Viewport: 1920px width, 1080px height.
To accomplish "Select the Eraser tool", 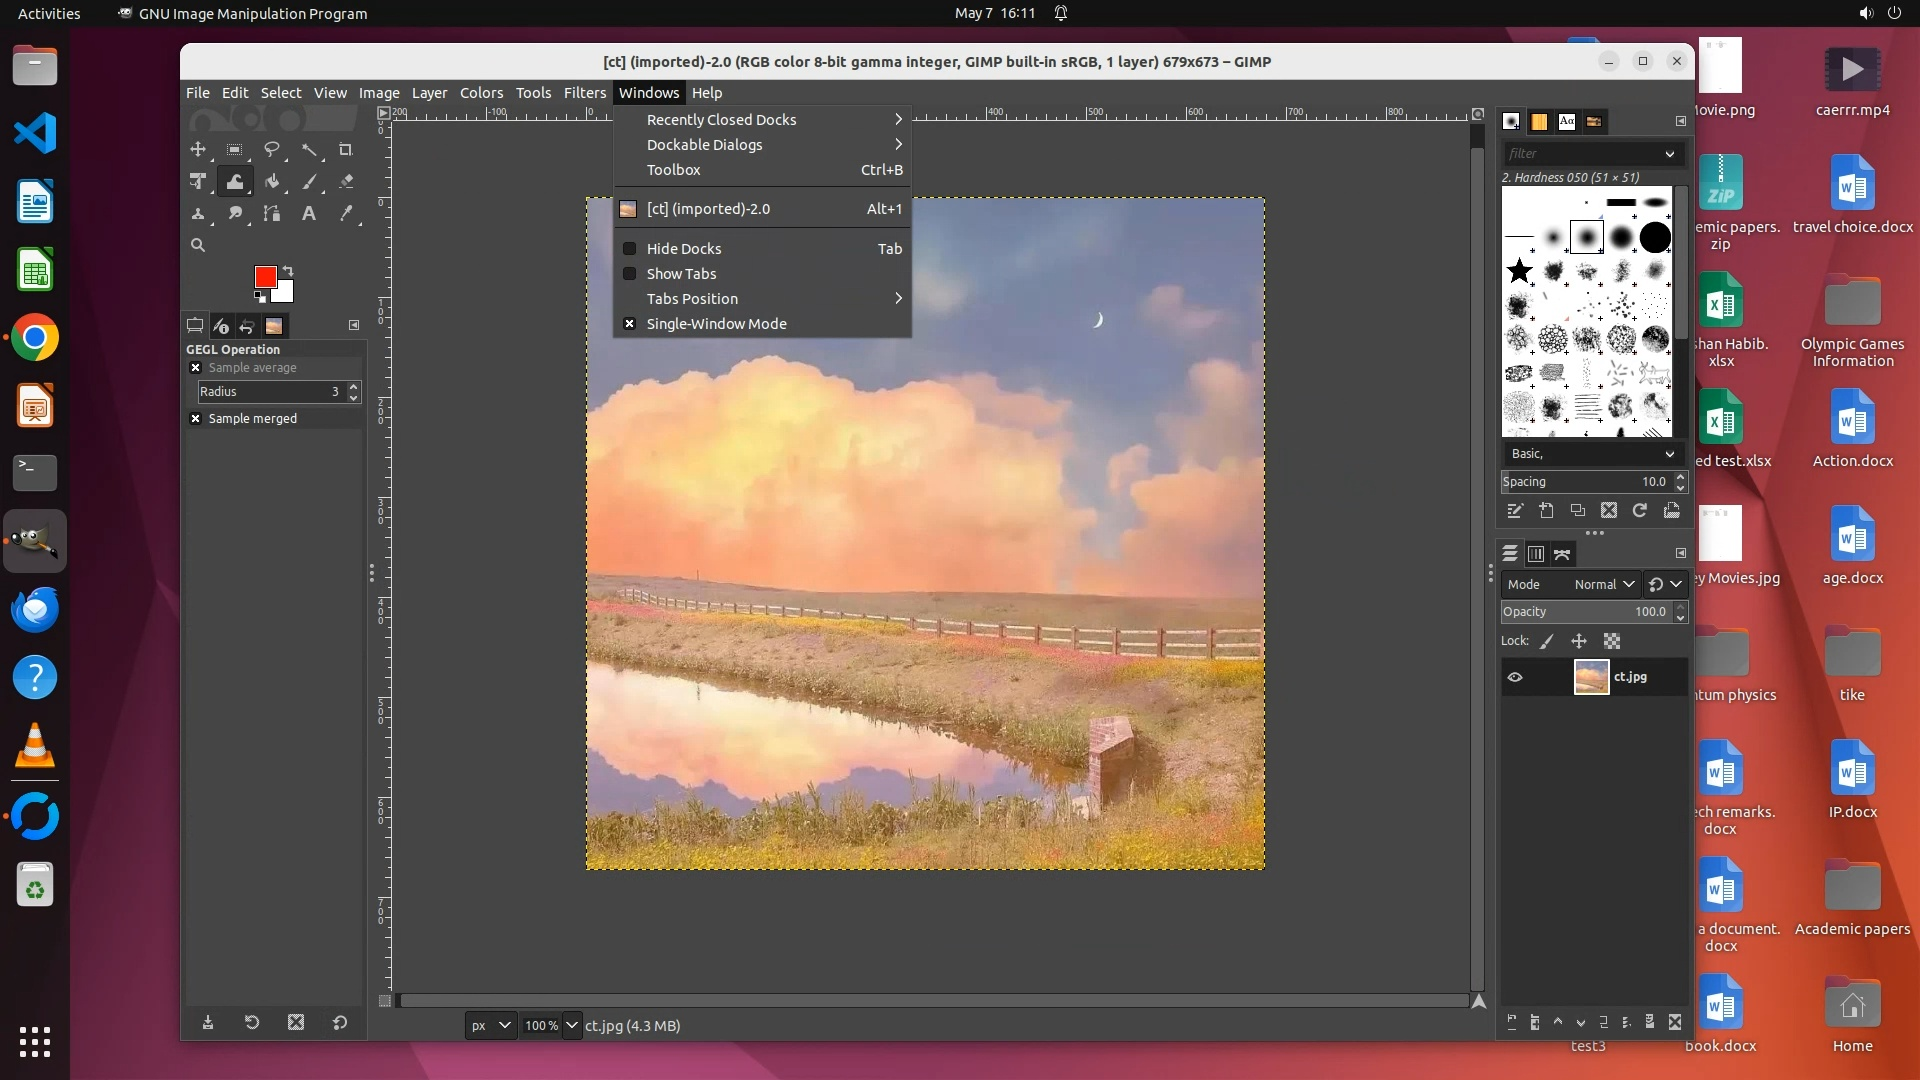I will click(346, 182).
